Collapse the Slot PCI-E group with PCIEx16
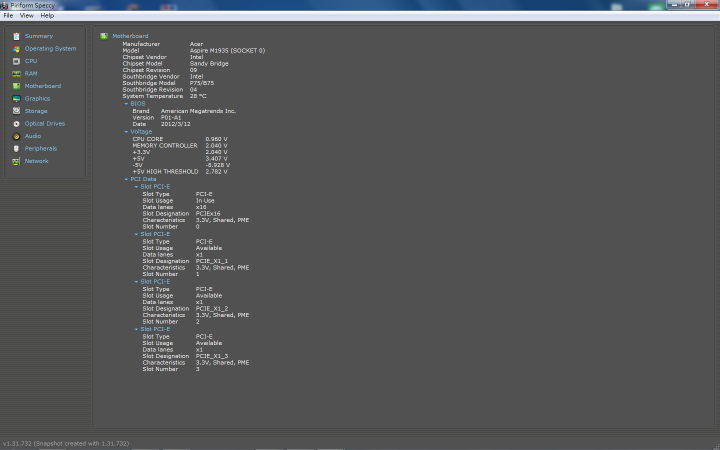The width and height of the screenshot is (720, 450). point(136,187)
